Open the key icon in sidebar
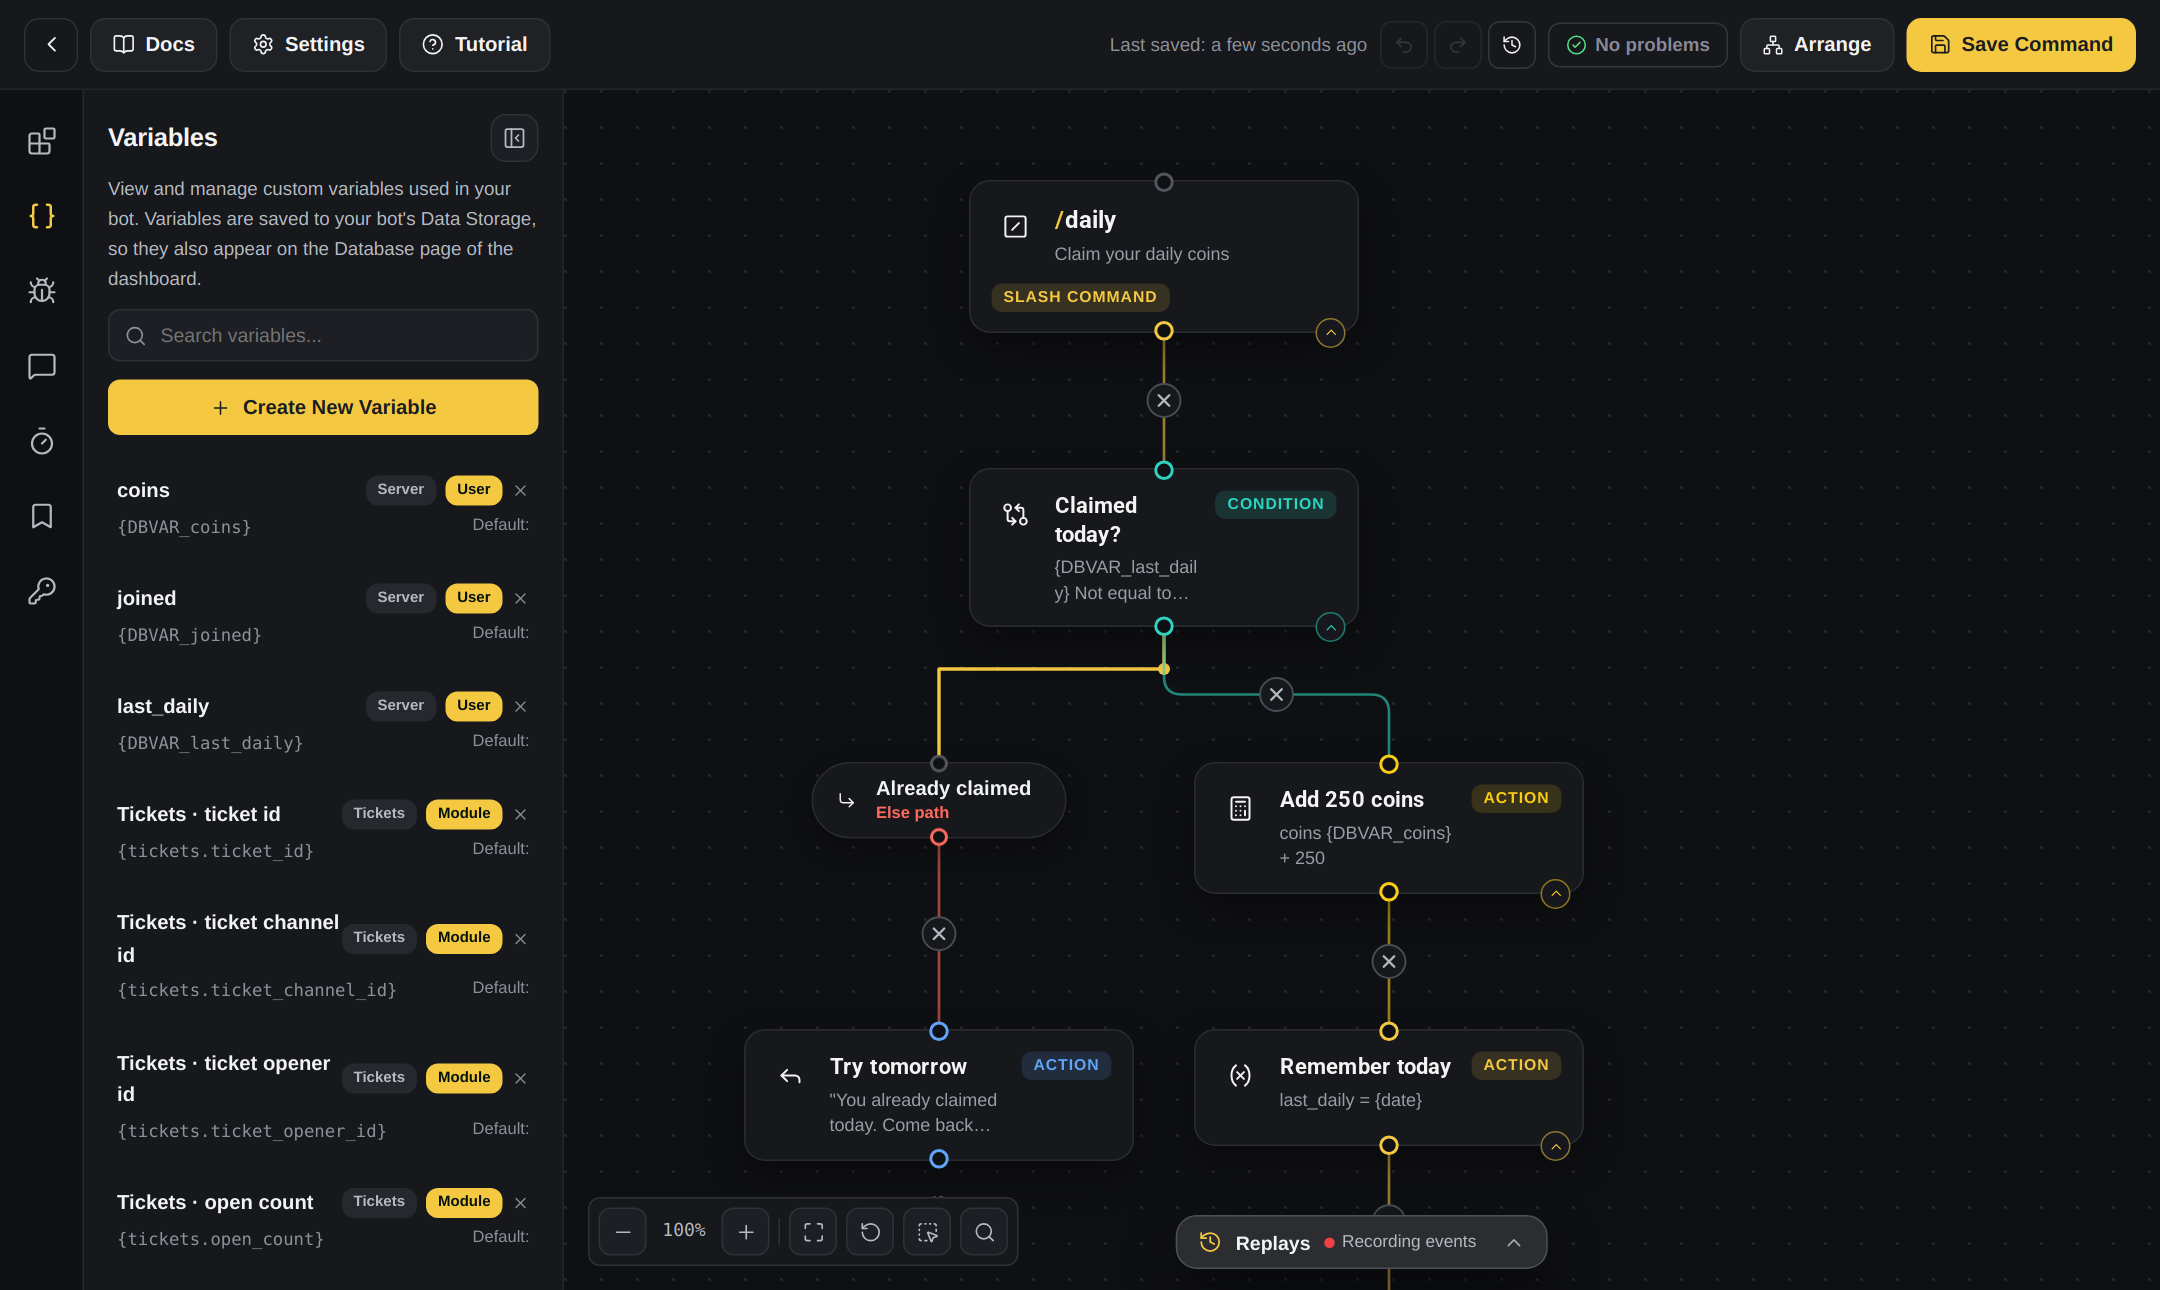2160x1290 pixels. [41, 591]
